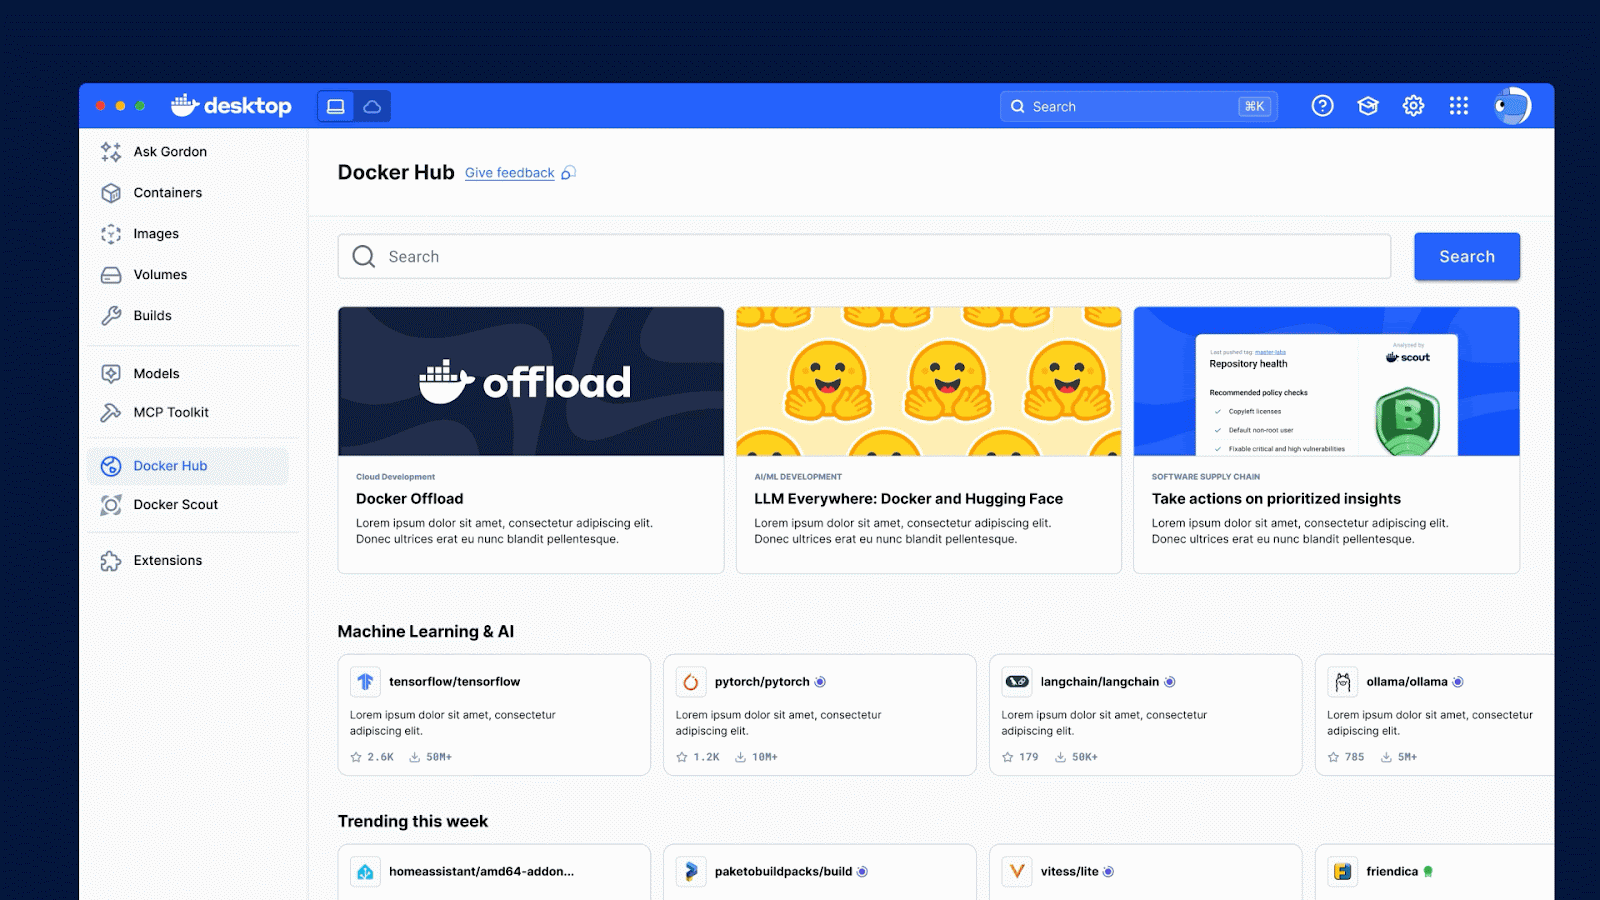1600x900 pixels.
Task: Open the ollama/ollama repository name
Action: click(1407, 682)
